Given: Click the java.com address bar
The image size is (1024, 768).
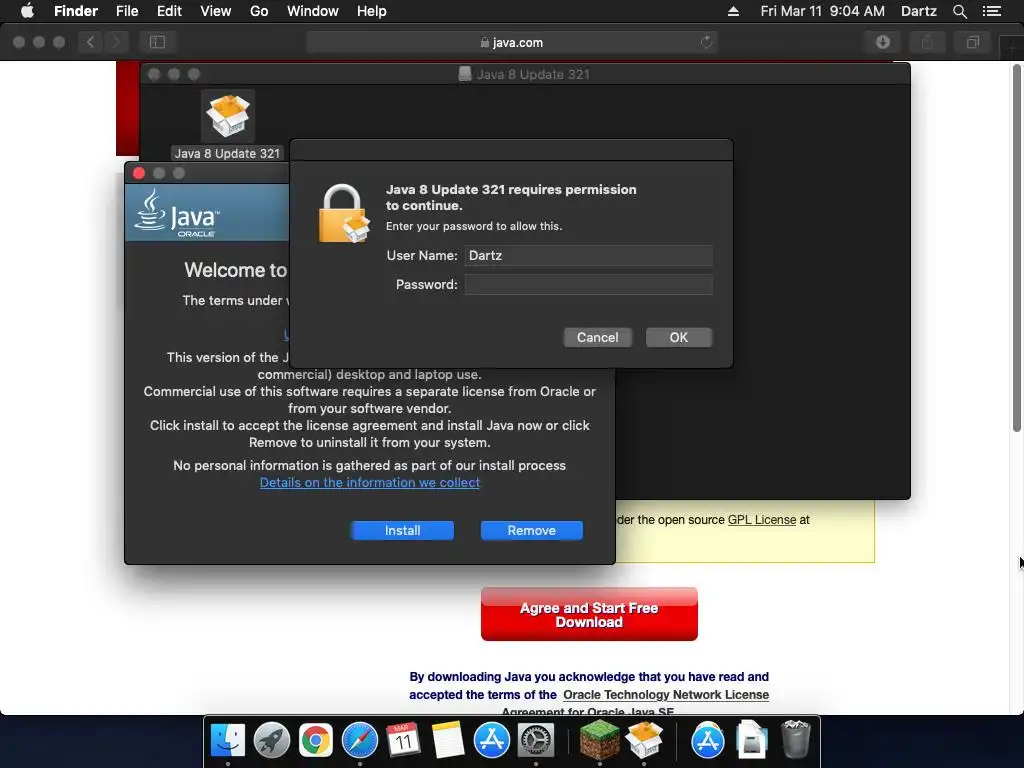Looking at the screenshot, I should point(511,42).
